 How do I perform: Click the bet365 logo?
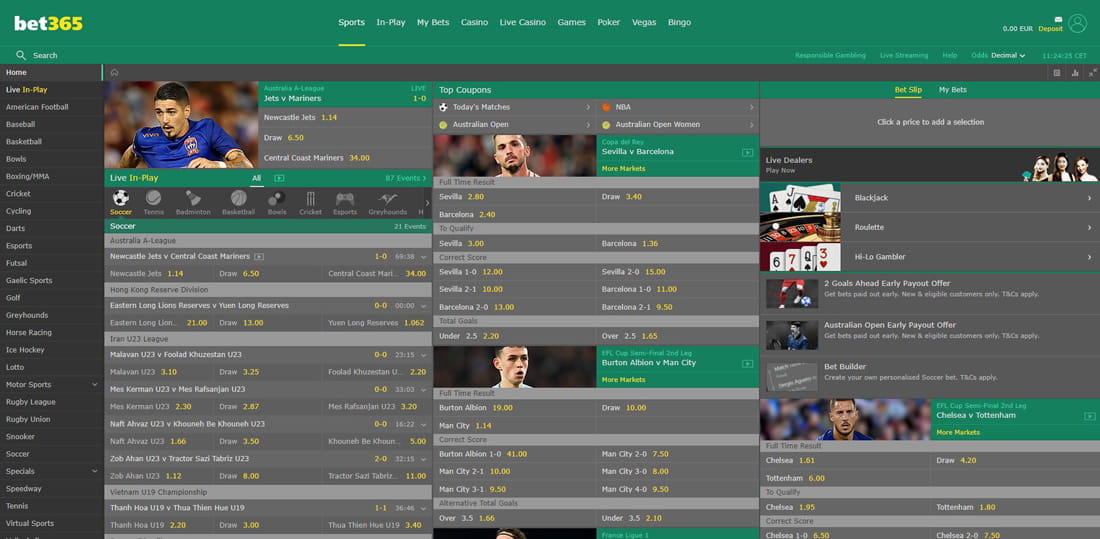click(x=48, y=23)
